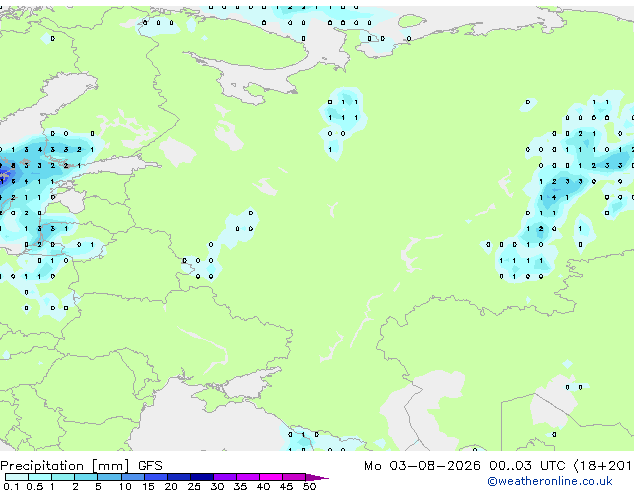
Task: Click the above-50 mm arrow tip of legend
Action: click(x=317, y=477)
